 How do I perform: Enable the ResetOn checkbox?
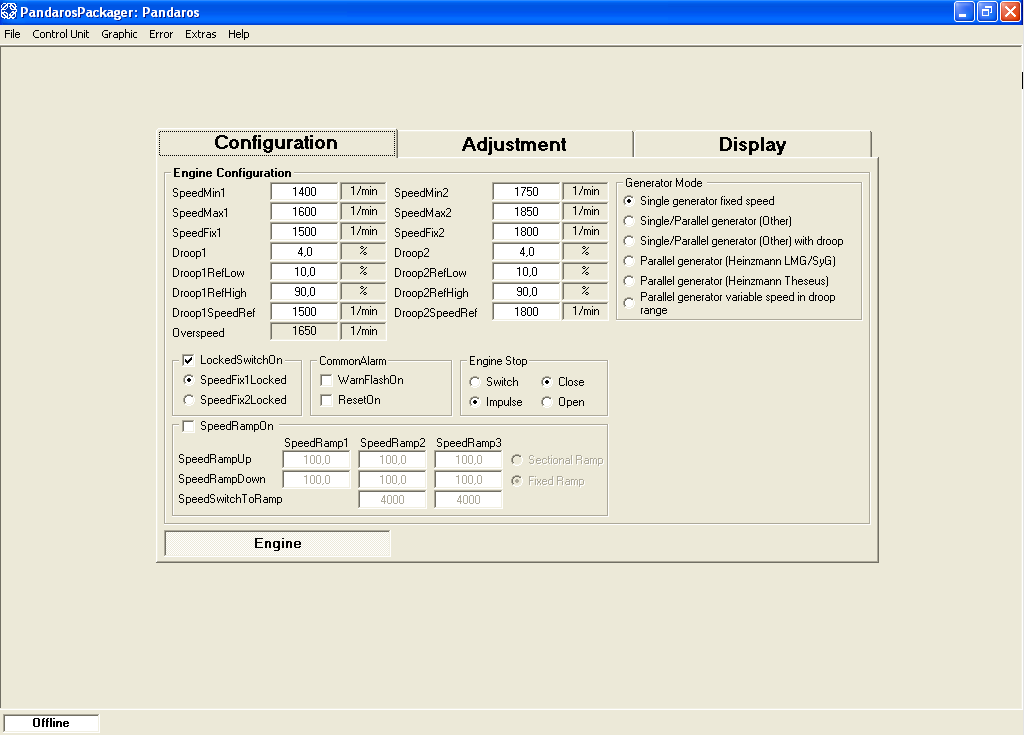point(327,400)
